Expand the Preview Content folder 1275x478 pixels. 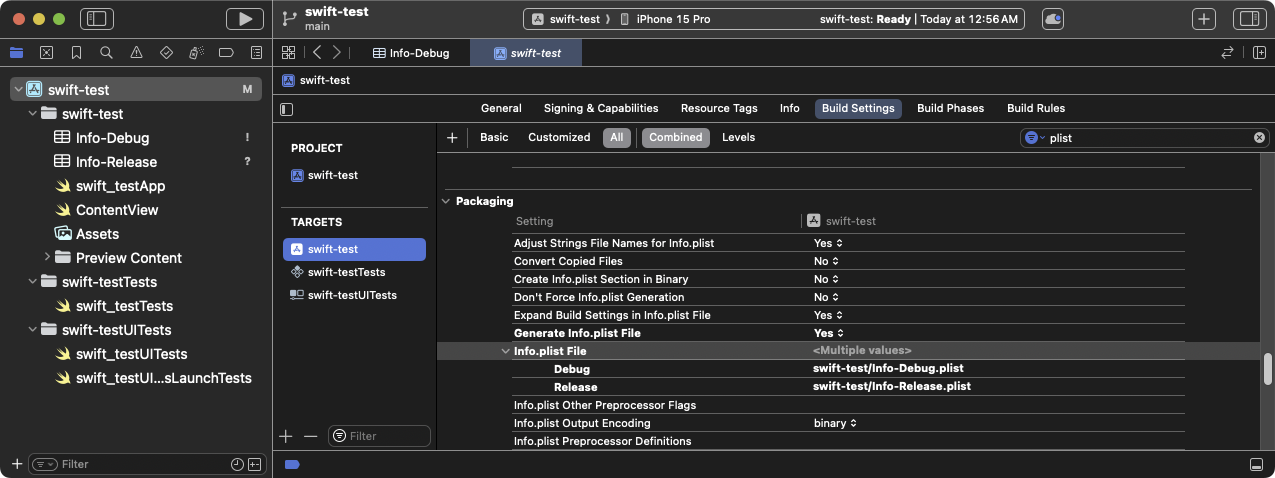pos(46,258)
